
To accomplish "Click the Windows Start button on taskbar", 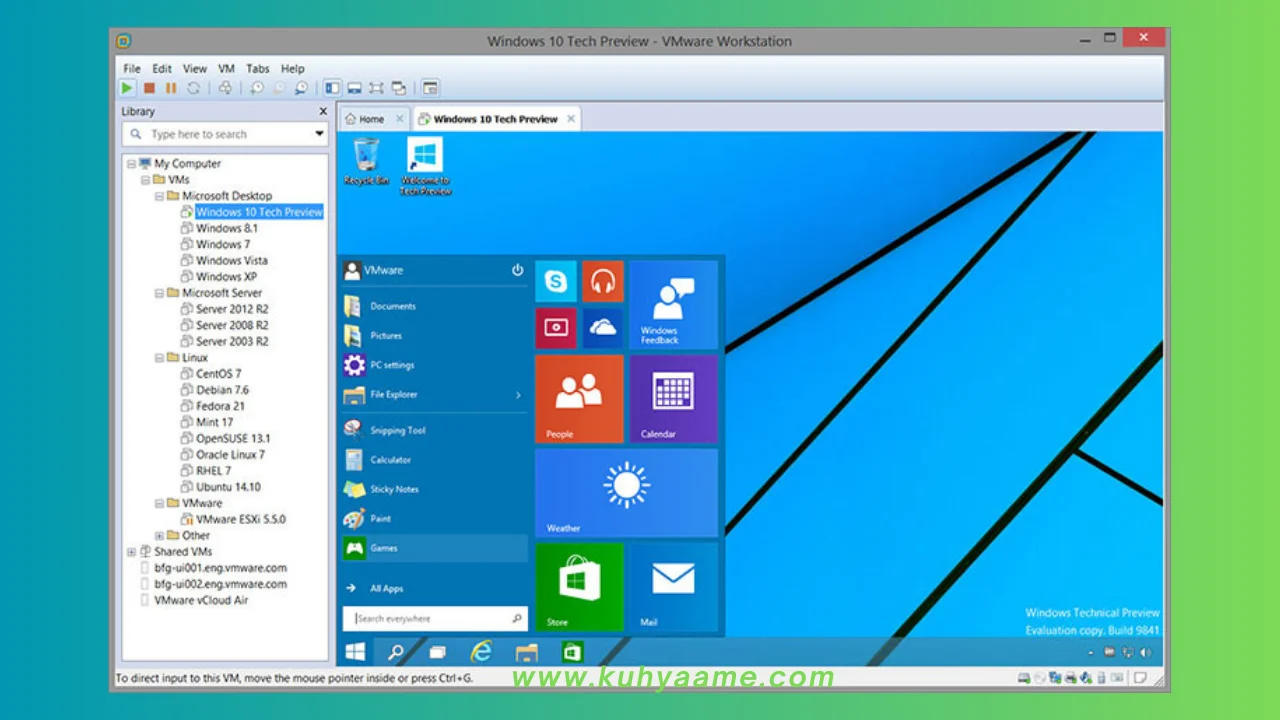I will click(x=355, y=652).
